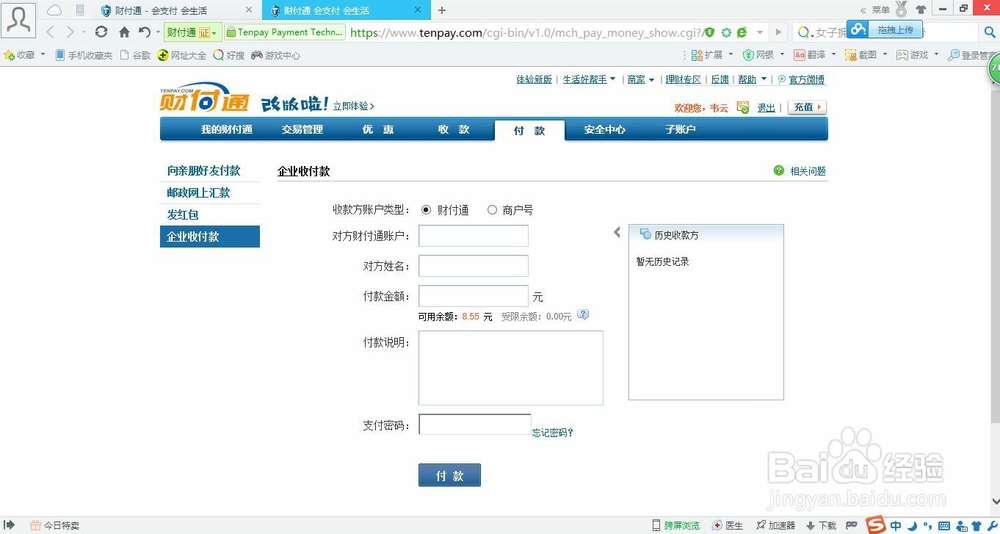Open 游戏中心 bookmark in favorites bar

click(x=276, y=56)
